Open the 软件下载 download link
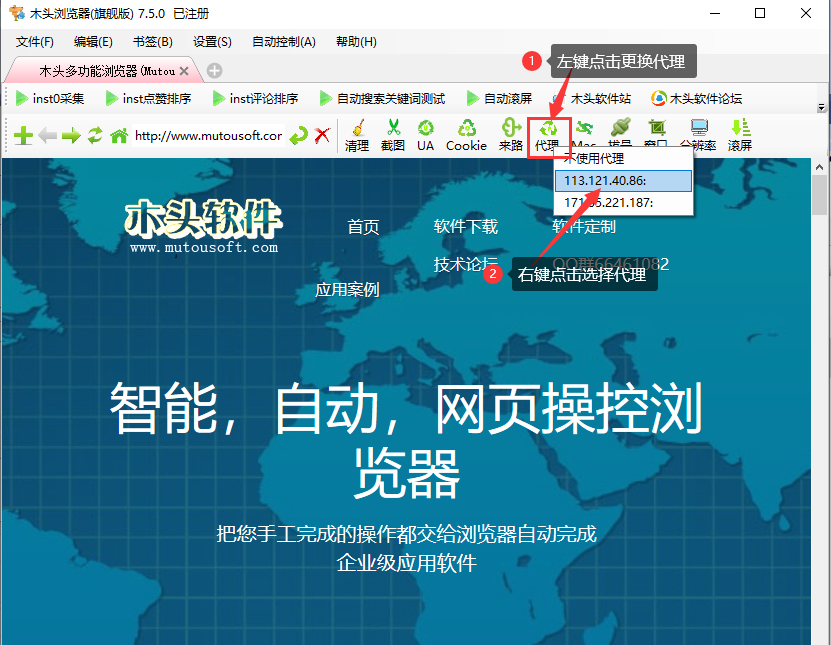The image size is (831, 645). point(466,227)
